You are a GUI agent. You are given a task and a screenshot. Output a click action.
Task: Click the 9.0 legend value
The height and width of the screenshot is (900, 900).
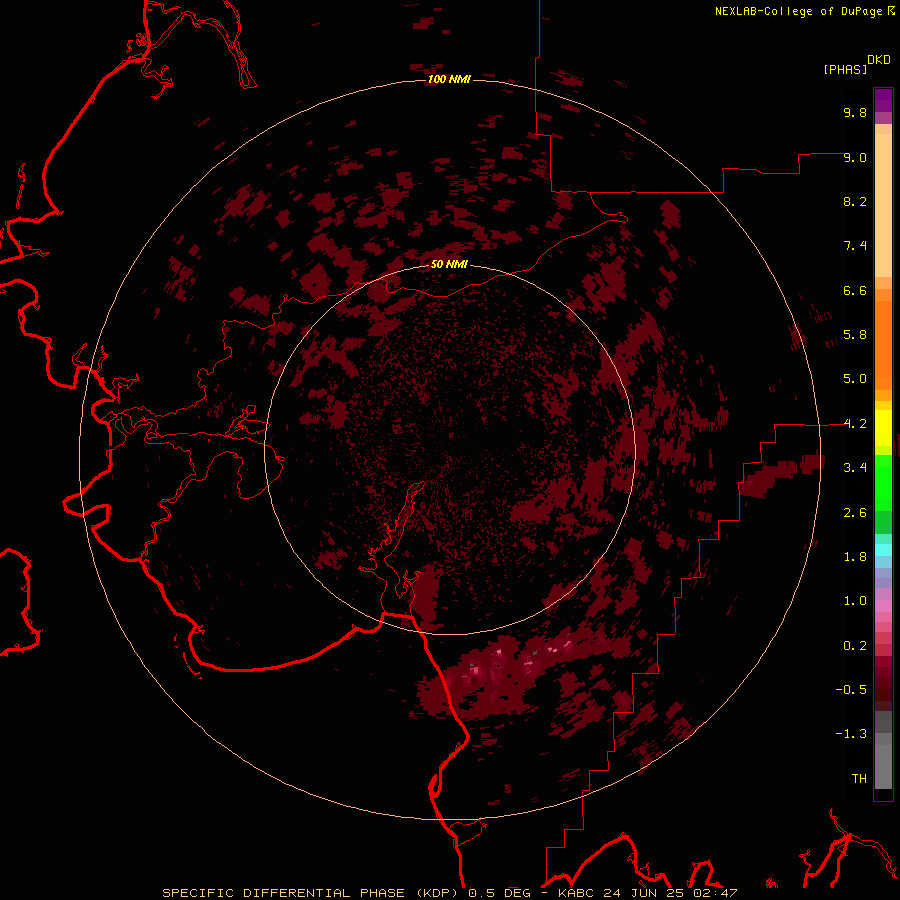[855, 157]
